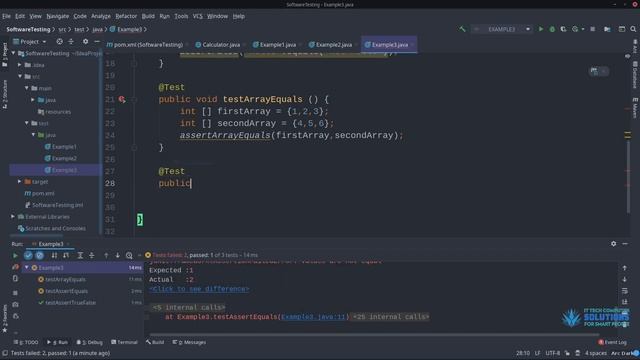Toggle the Favorites side tool window
The height and width of the screenshot is (360, 640).
[4, 318]
